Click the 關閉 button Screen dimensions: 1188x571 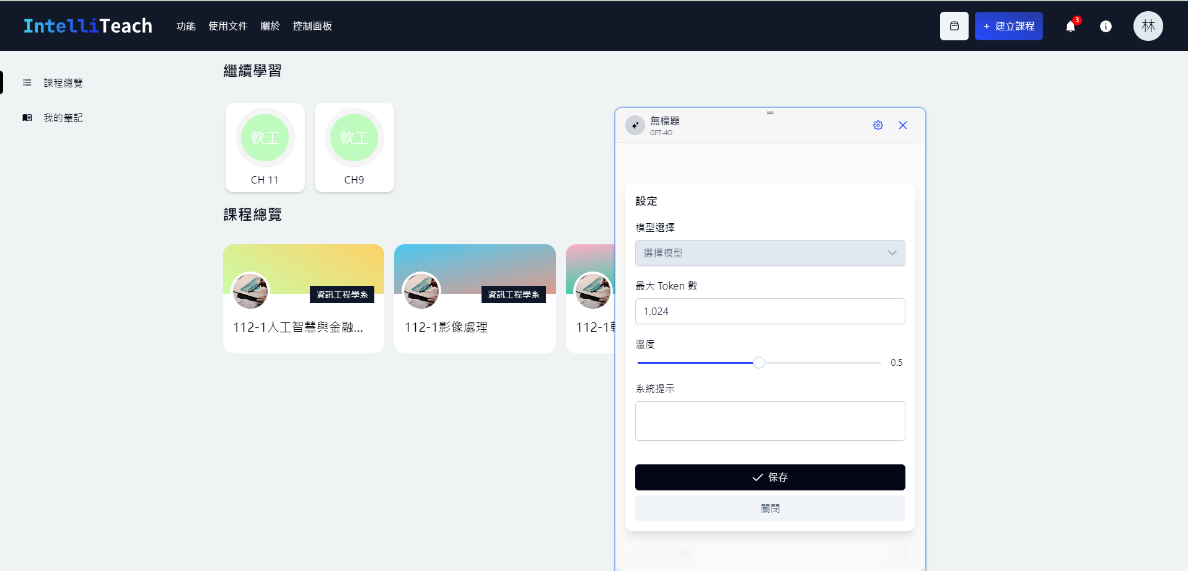point(770,508)
